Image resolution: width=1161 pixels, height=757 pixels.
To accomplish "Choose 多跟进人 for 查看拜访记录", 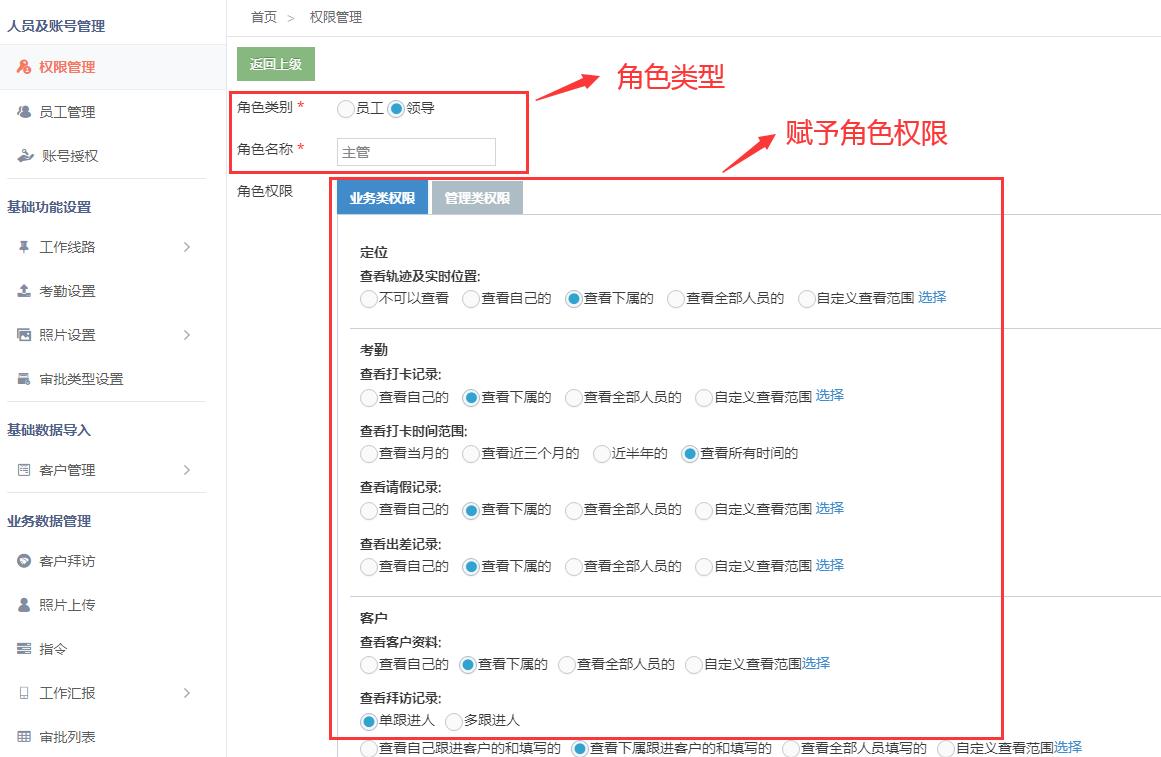I will [454, 721].
